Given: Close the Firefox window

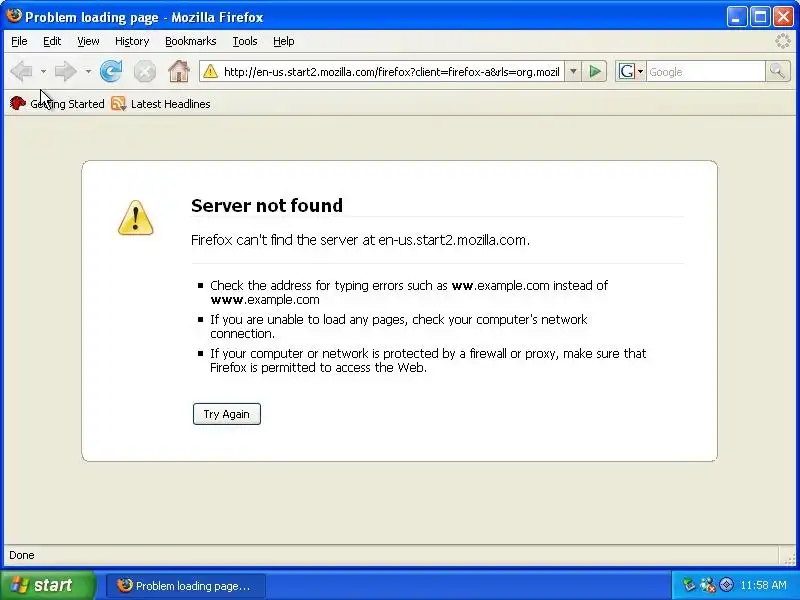Looking at the screenshot, I should point(783,16).
